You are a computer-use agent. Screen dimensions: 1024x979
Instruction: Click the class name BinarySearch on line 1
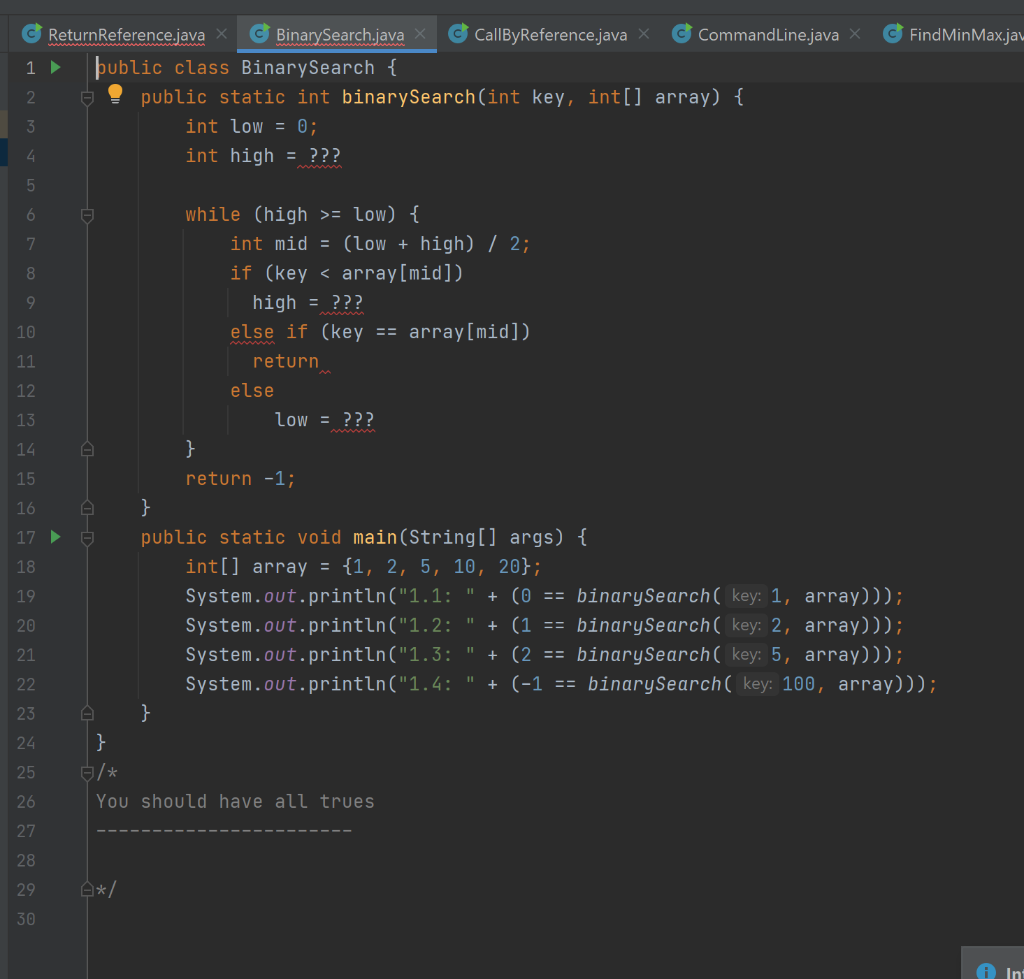tap(308, 68)
